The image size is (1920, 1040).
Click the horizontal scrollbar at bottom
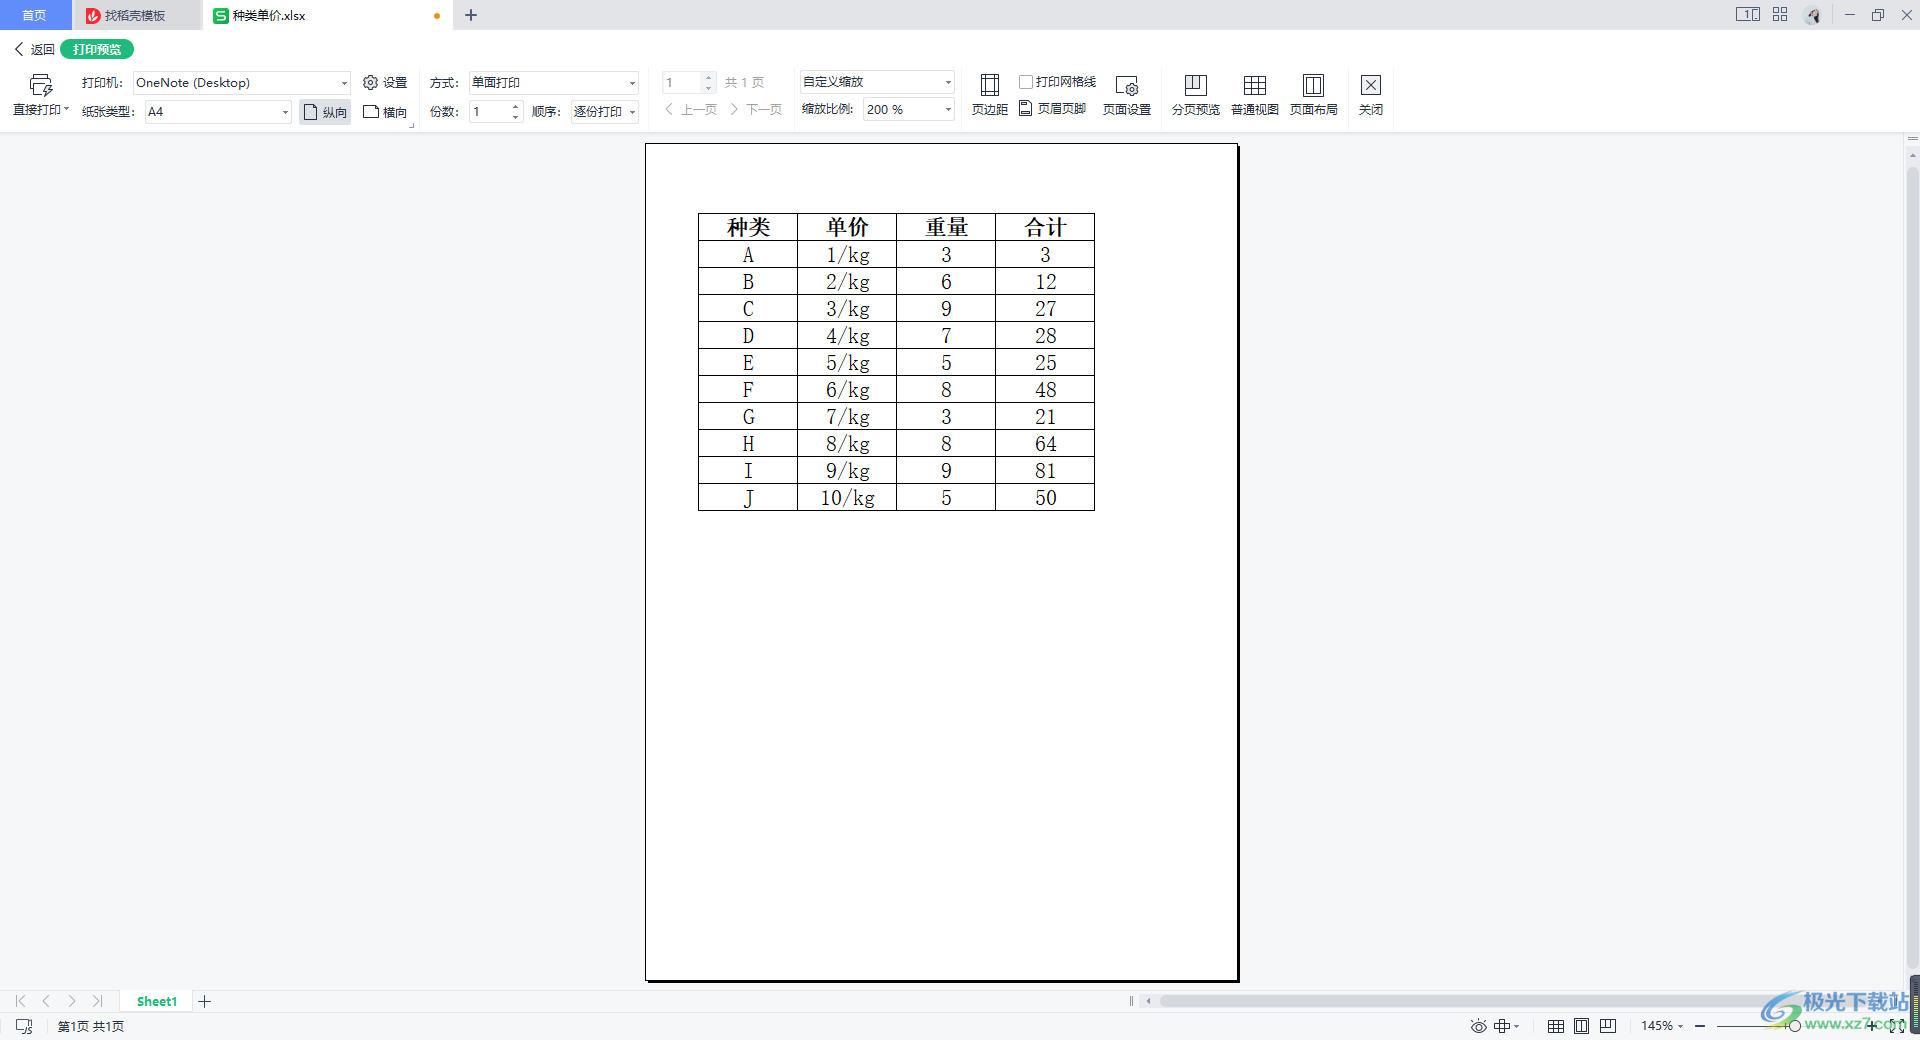(x=1480, y=1001)
